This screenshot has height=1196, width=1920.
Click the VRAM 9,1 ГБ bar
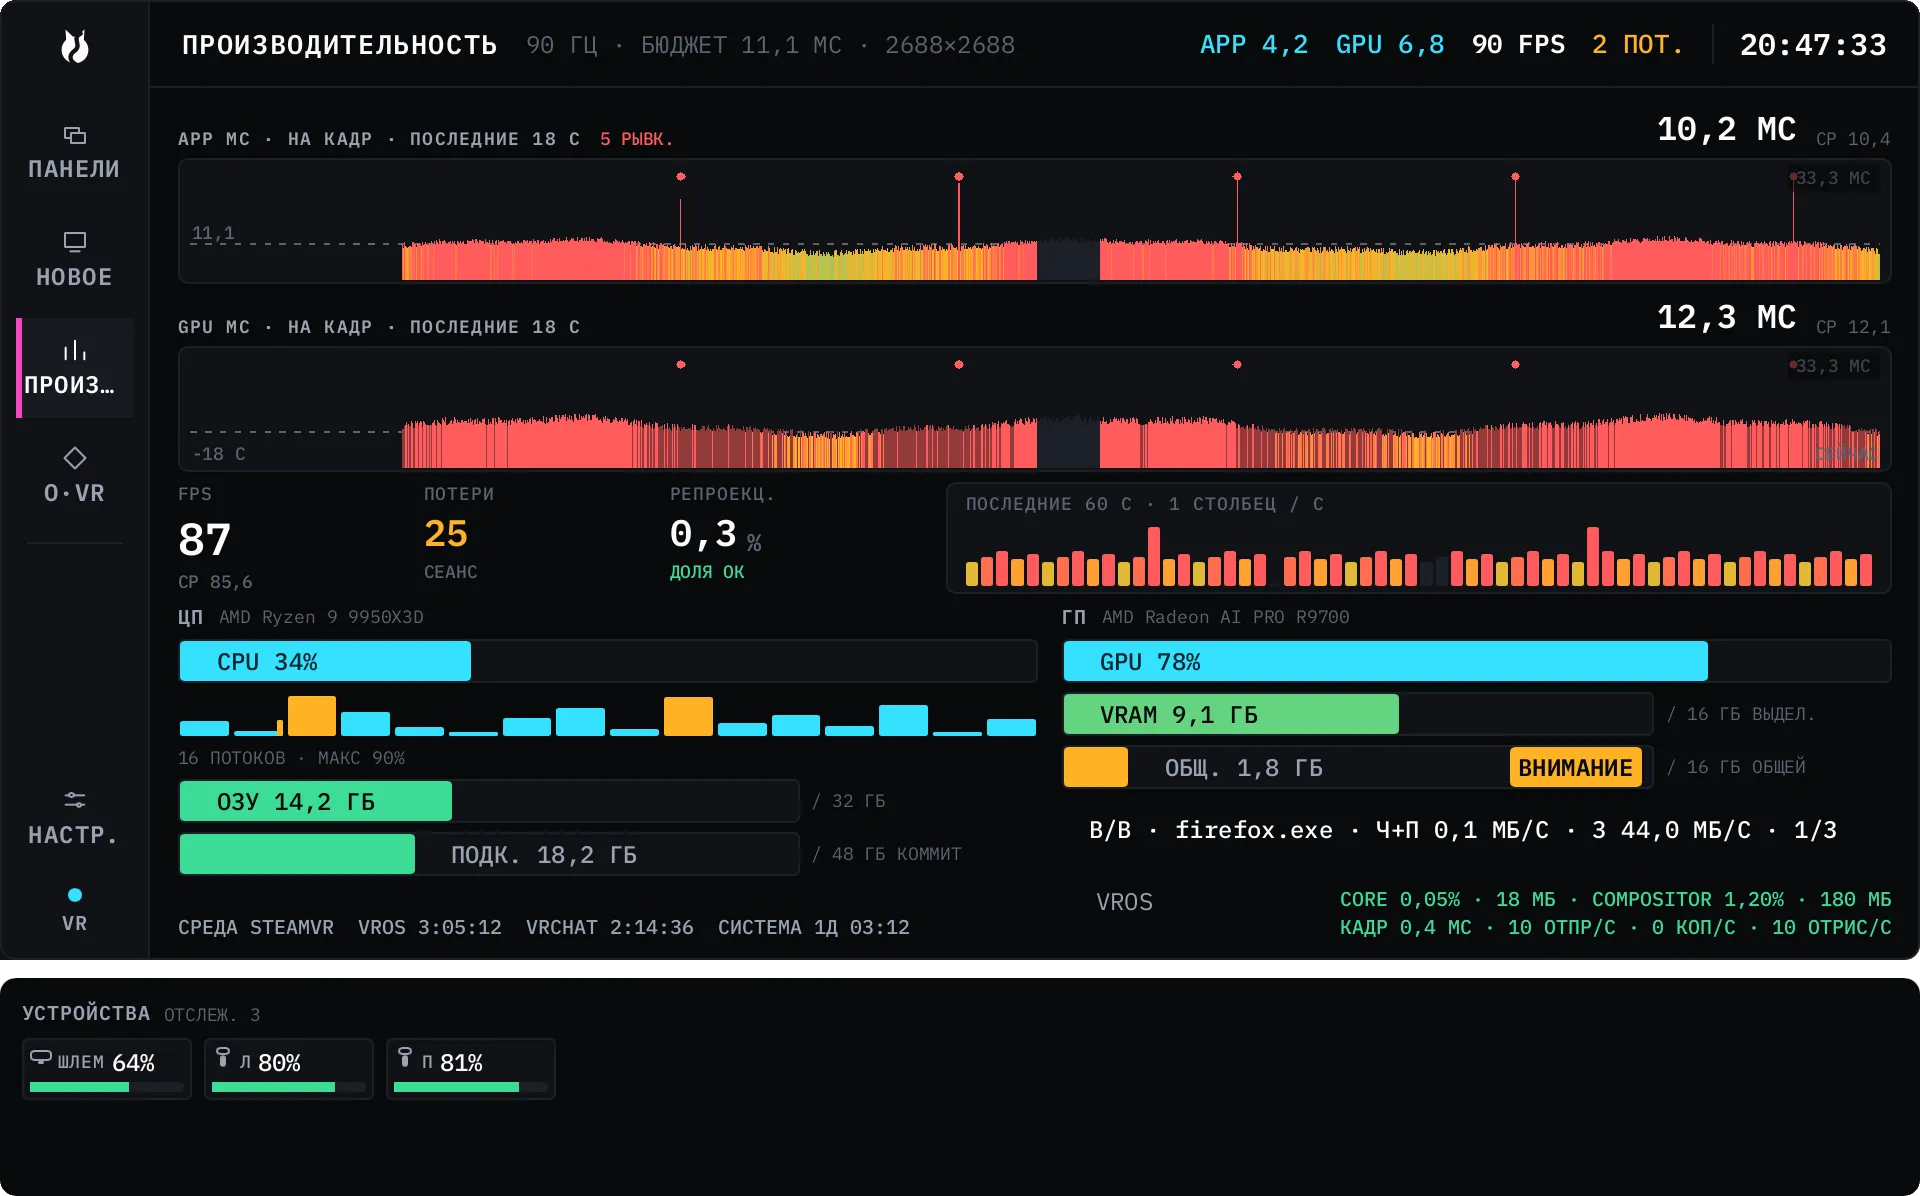coord(1358,715)
